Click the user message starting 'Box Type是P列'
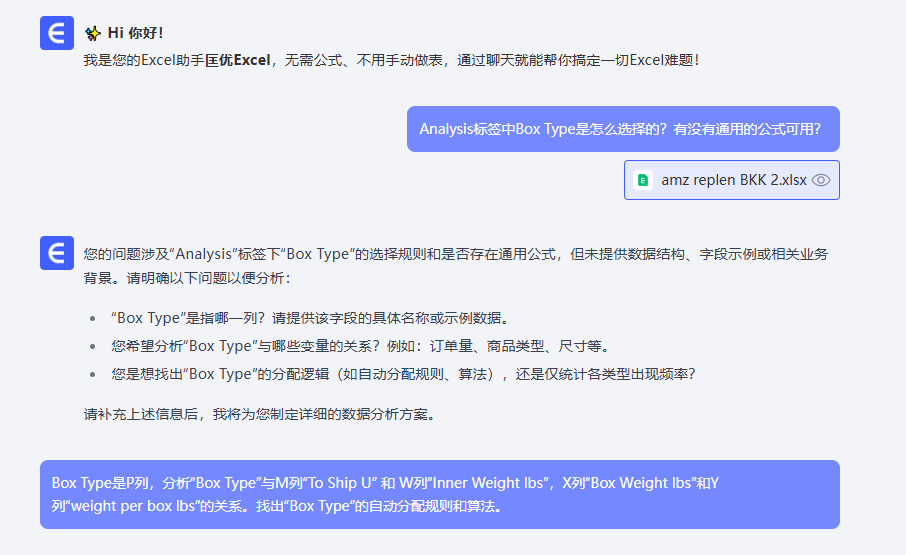Screen dimensions: 906x555 tap(440, 494)
